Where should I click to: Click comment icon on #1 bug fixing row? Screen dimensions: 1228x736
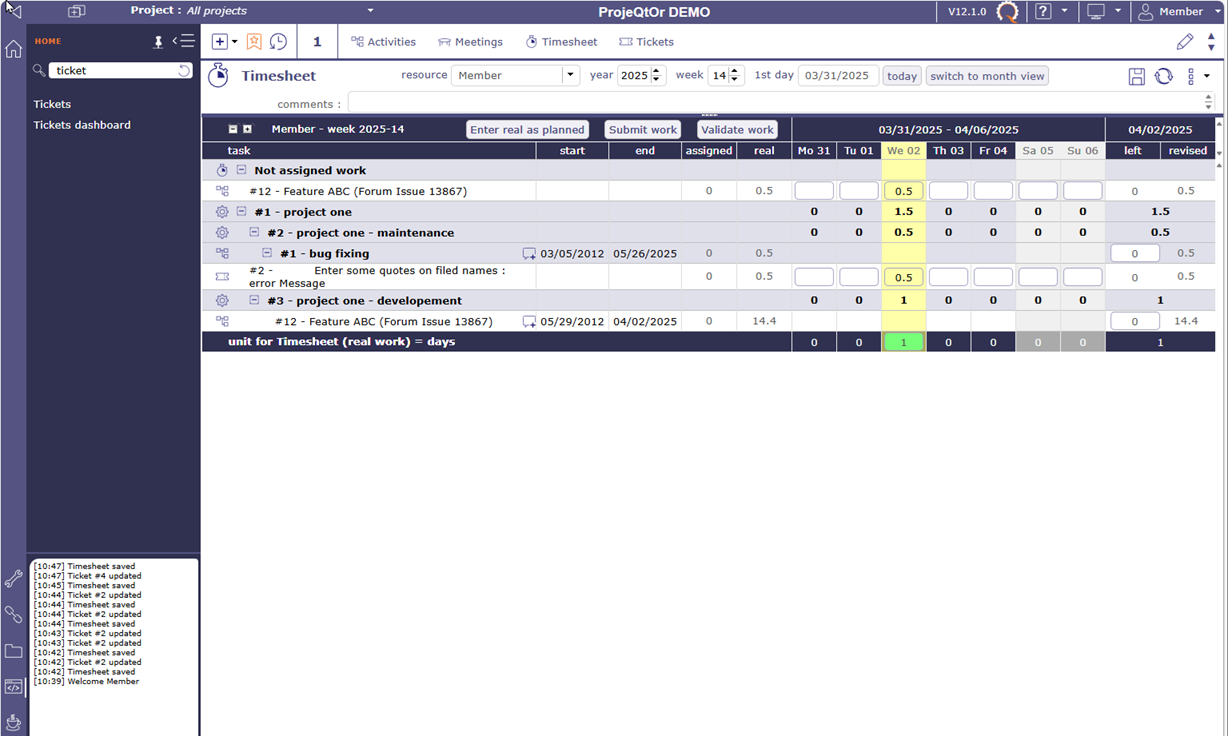[x=529, y=254]
